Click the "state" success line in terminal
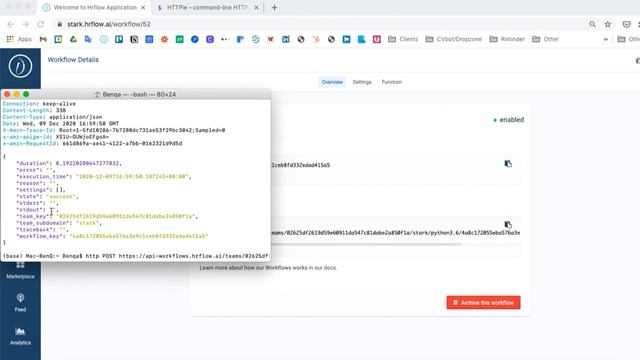This screenshot has width=640, height=360. pos(47,196)
